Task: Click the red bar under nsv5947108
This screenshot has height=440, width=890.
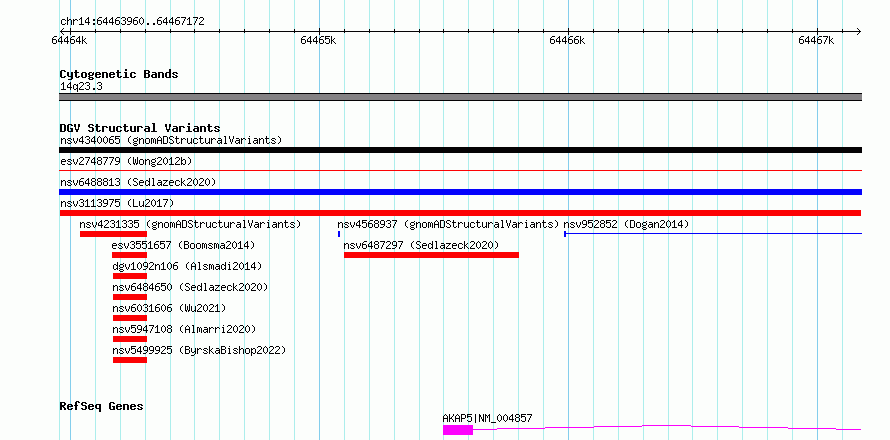Action: tap(130, 339)
